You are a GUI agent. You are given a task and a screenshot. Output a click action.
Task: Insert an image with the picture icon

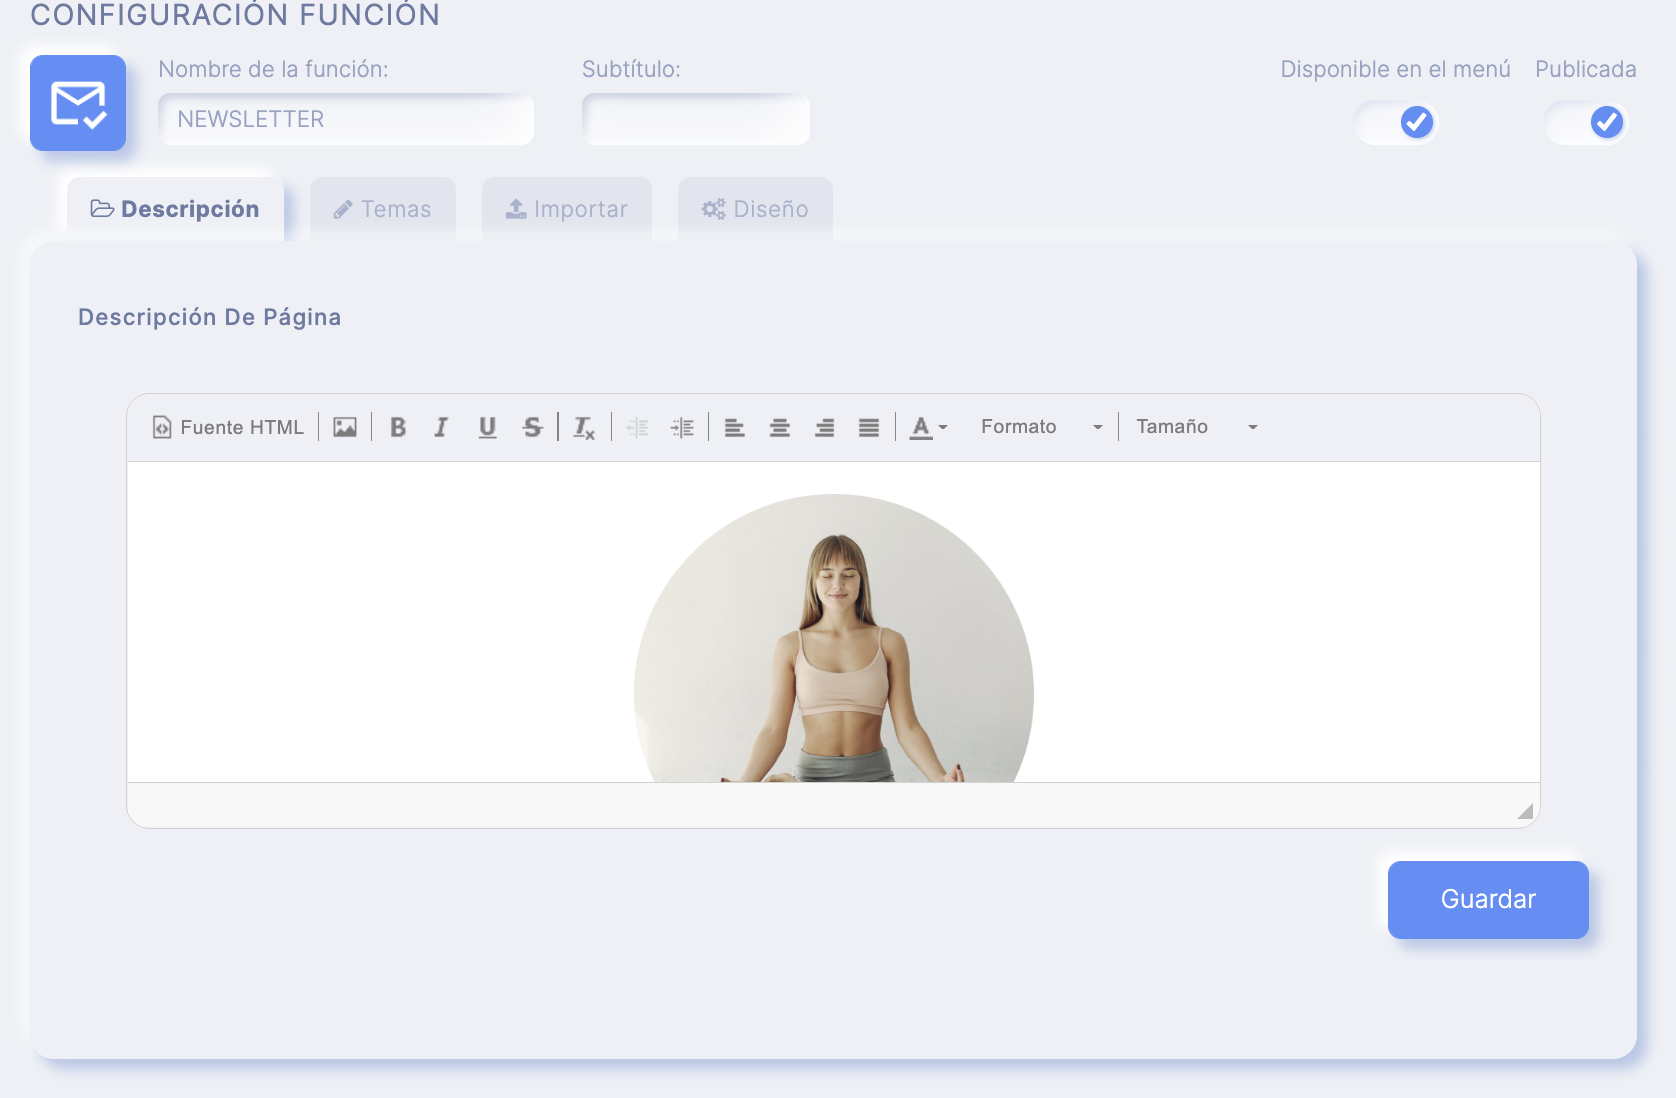pos(345,427)
